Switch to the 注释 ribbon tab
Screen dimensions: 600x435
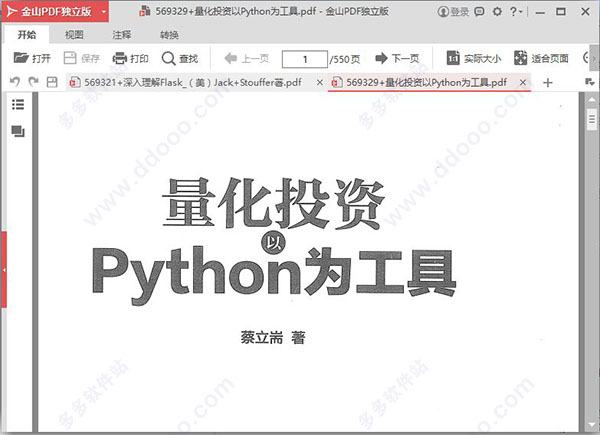(x=122, y=35)
